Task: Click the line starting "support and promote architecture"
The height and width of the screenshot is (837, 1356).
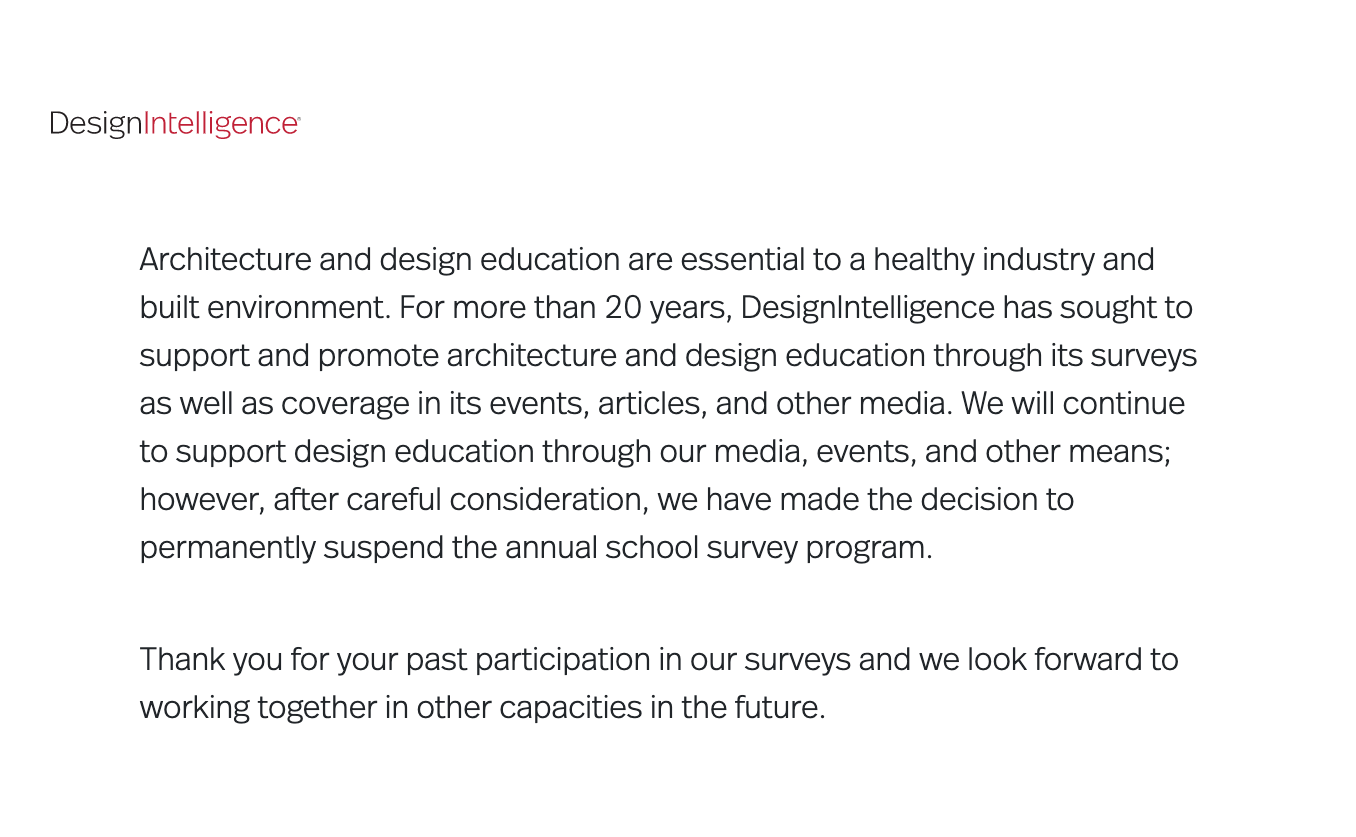Action: (668, 356)
